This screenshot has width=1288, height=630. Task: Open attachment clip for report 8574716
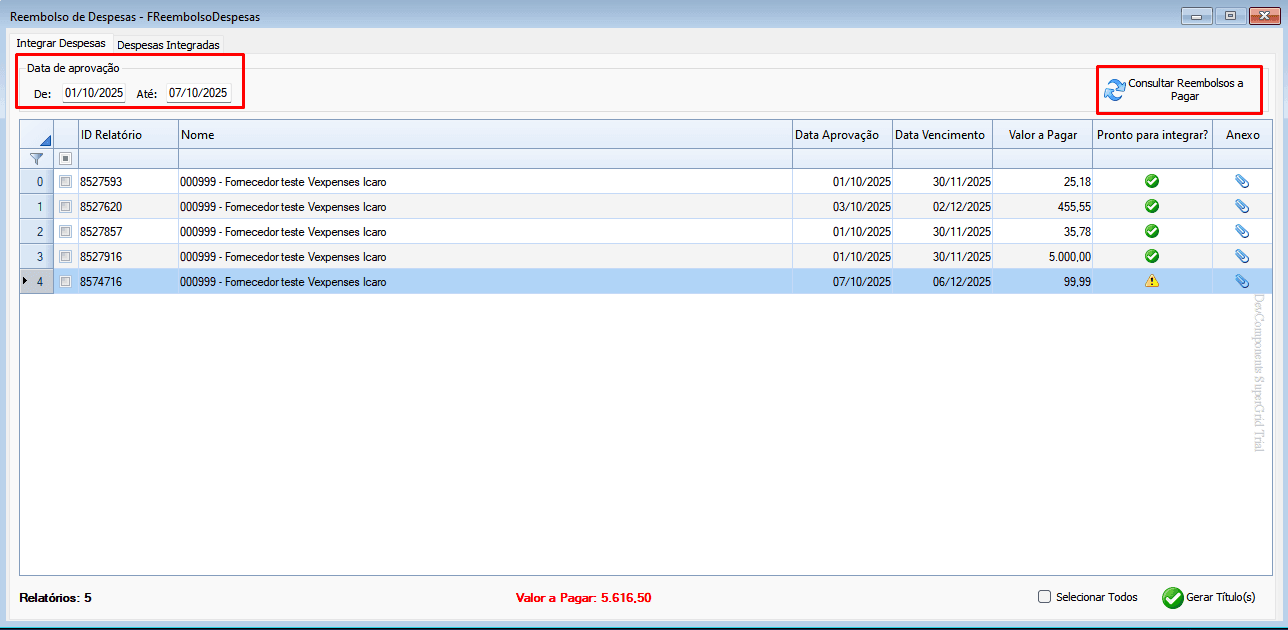1242,281
